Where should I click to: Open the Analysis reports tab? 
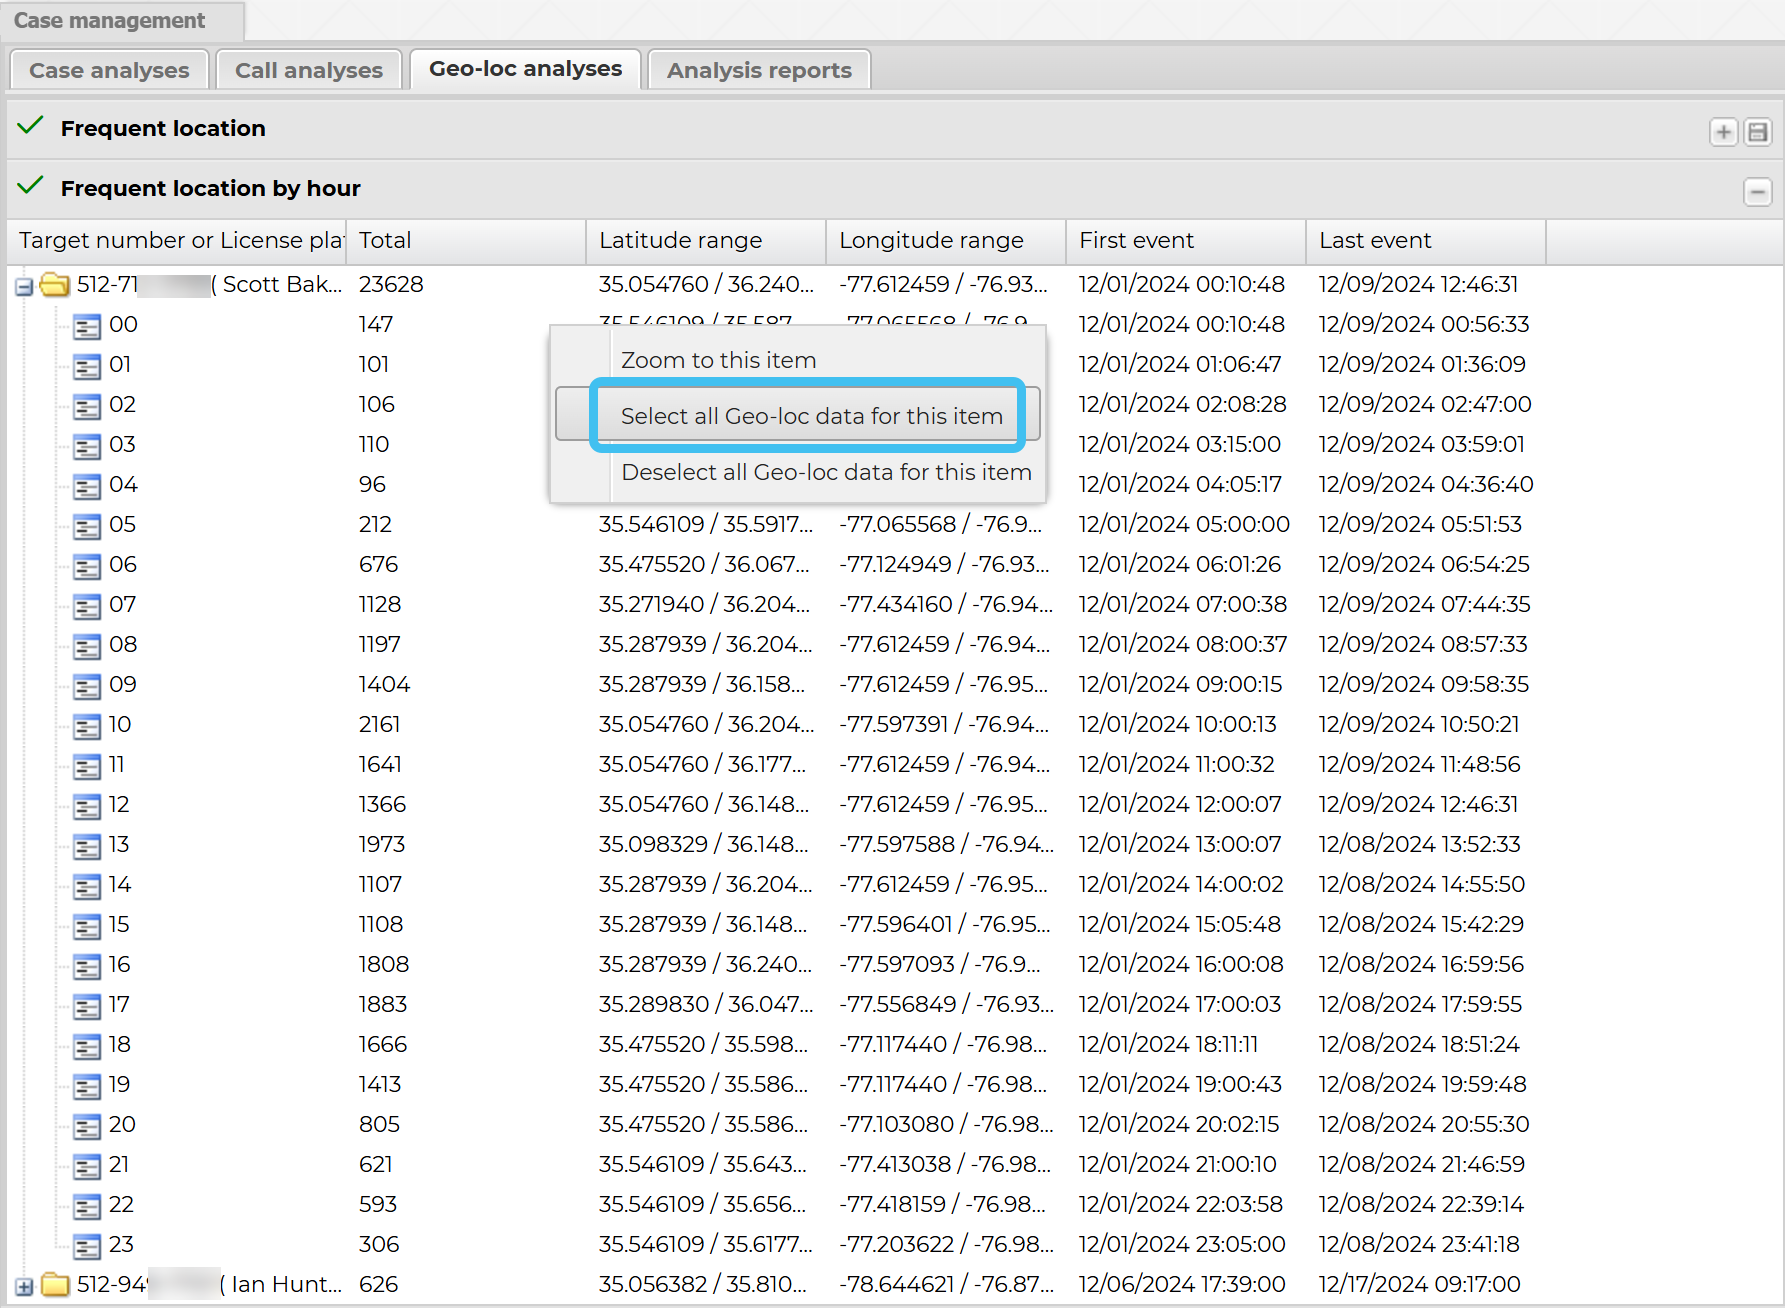pos(759,70)
